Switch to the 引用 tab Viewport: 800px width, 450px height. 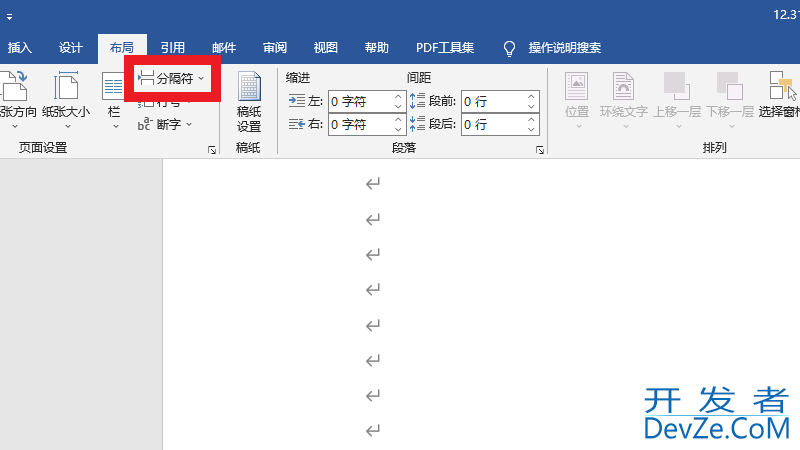click(x=172, y=48)
